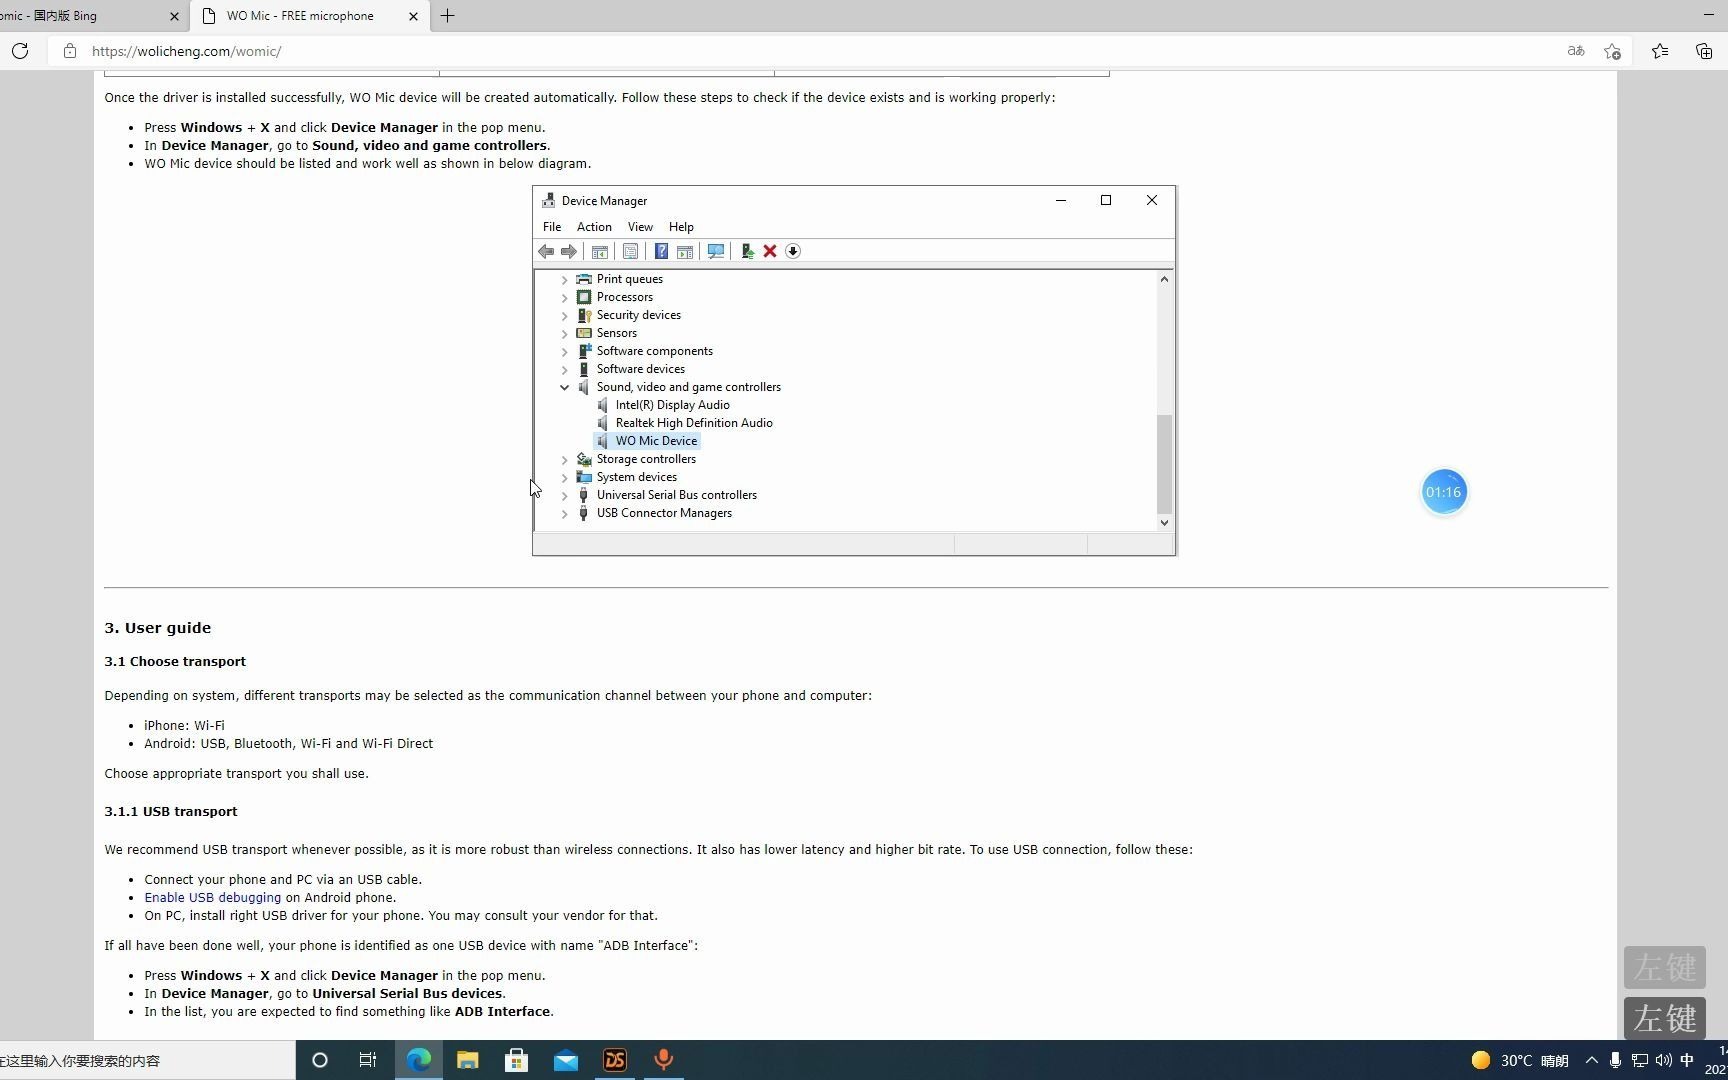Follow the Enable USB debugging link
This screenshot has width=1728, height=1080.
[212, 898]
